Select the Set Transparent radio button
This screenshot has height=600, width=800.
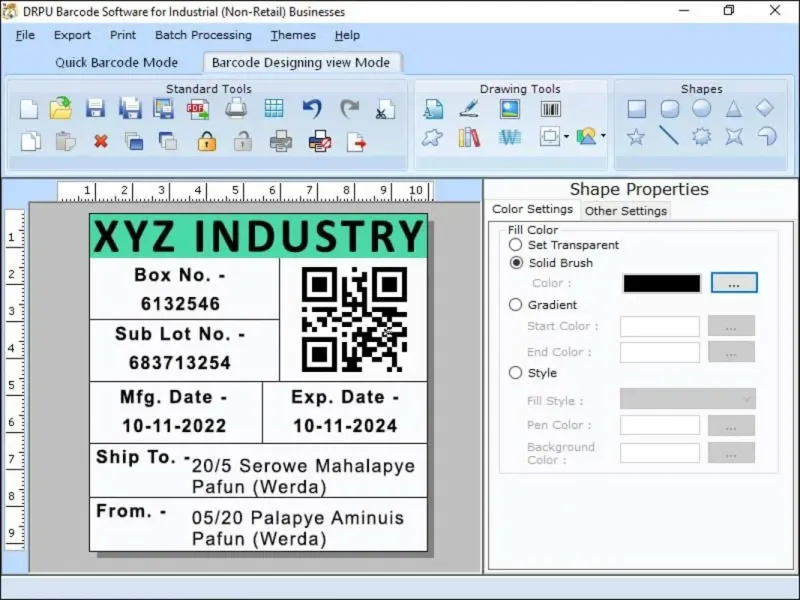pyautogui.click(x=516, y=245)
